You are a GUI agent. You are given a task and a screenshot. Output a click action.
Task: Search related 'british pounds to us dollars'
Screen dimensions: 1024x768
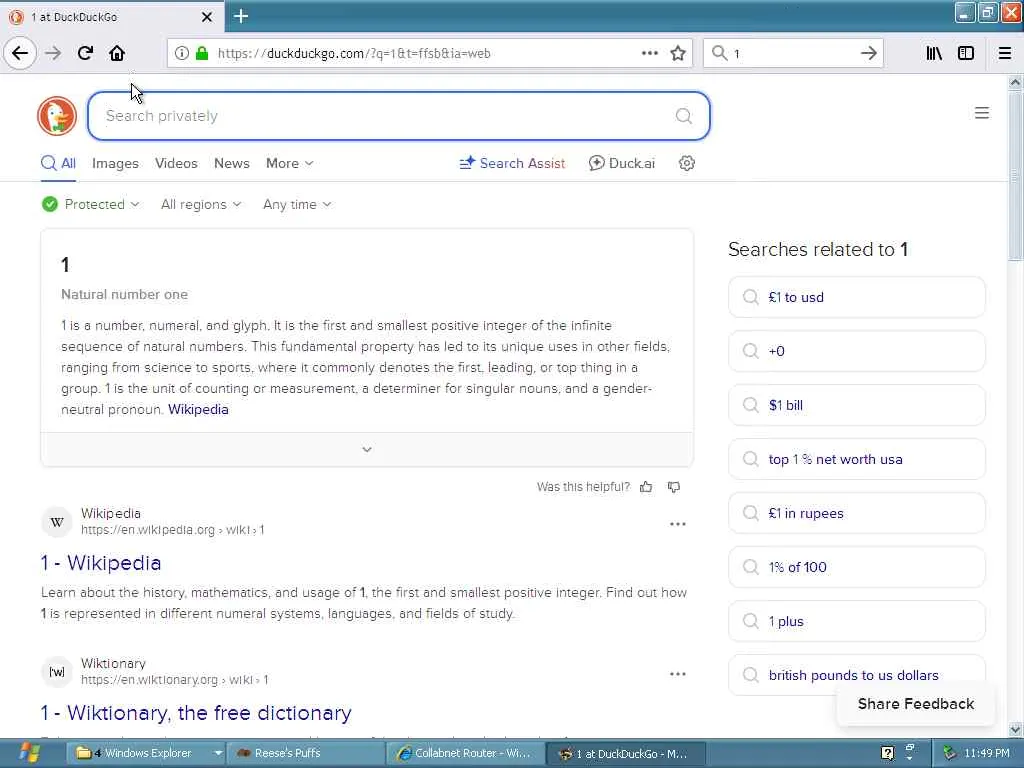(856, 675)
